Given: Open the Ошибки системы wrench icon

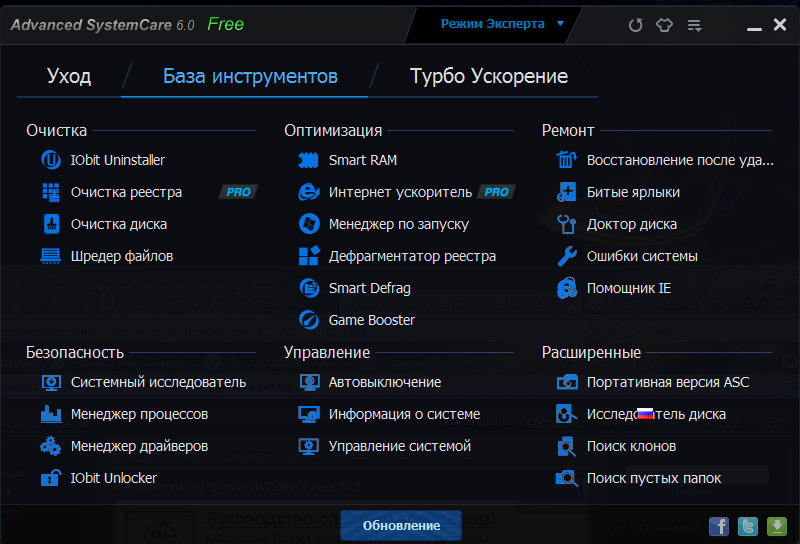Looking at the screenshot, I should 567,256.
